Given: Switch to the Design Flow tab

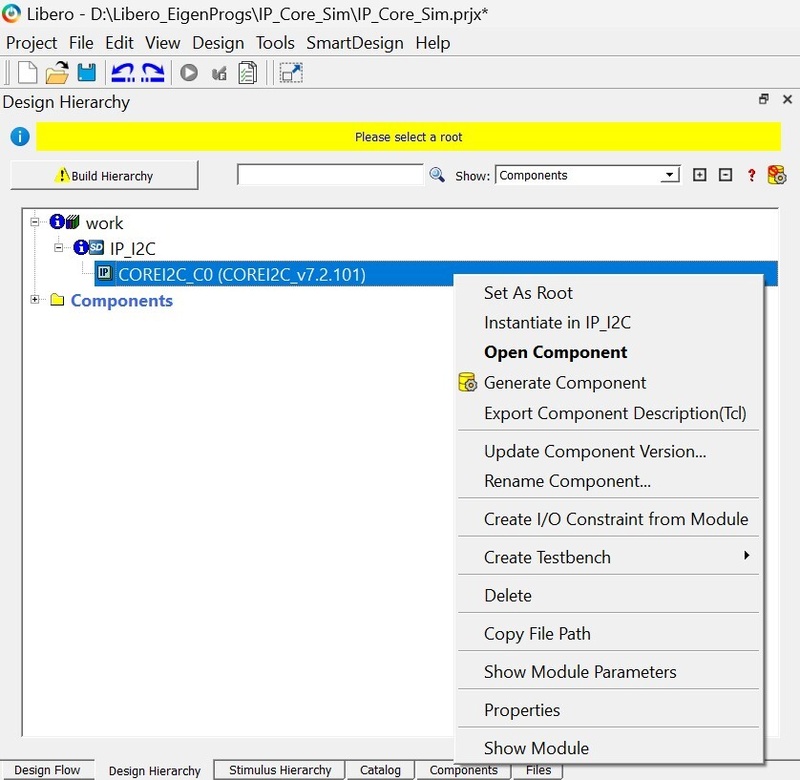Looking at the screenshot, I should 47,770.
